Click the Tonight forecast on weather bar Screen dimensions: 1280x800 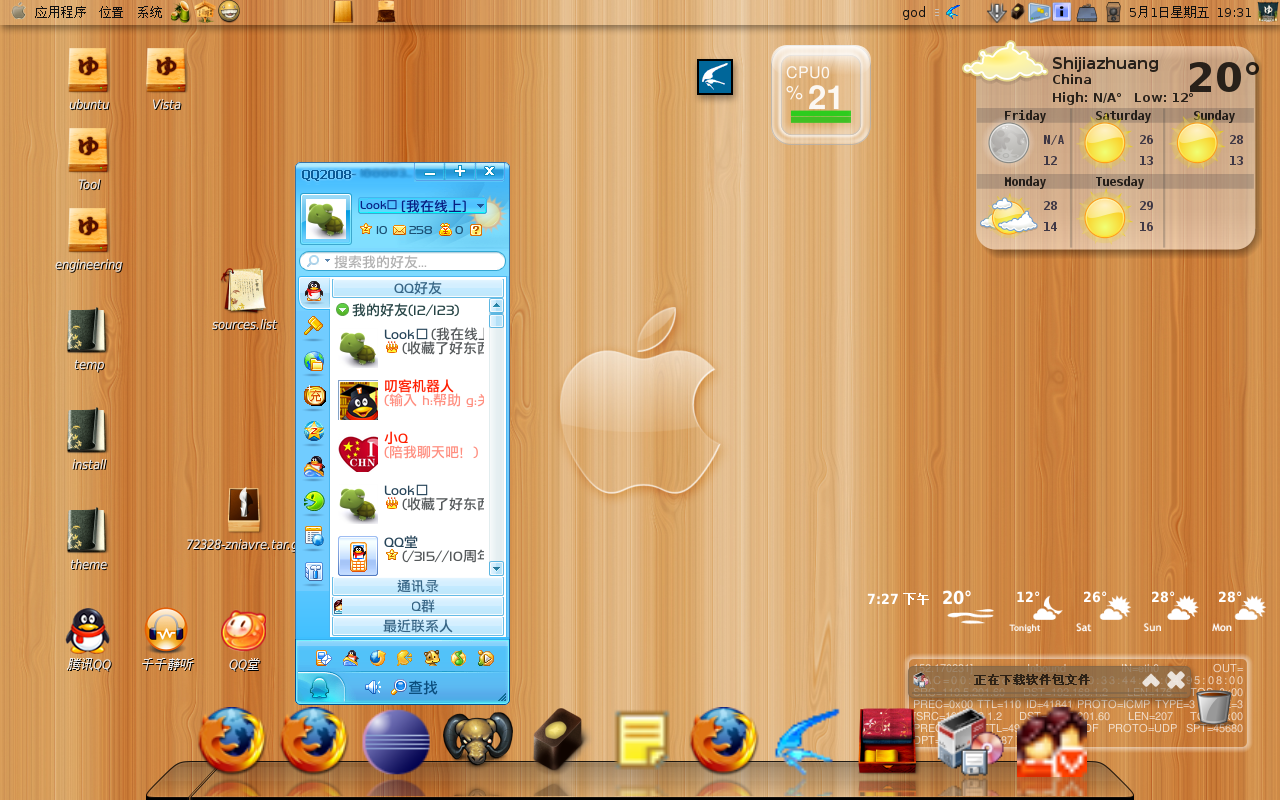(x=1034, y=611)
